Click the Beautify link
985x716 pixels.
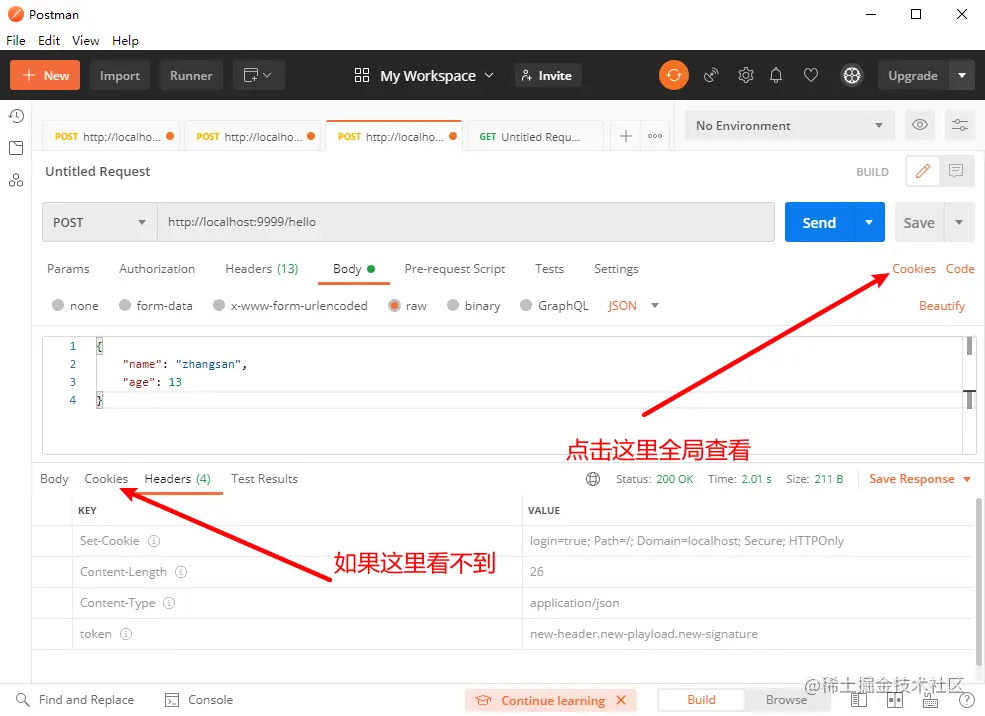[942, 306]
